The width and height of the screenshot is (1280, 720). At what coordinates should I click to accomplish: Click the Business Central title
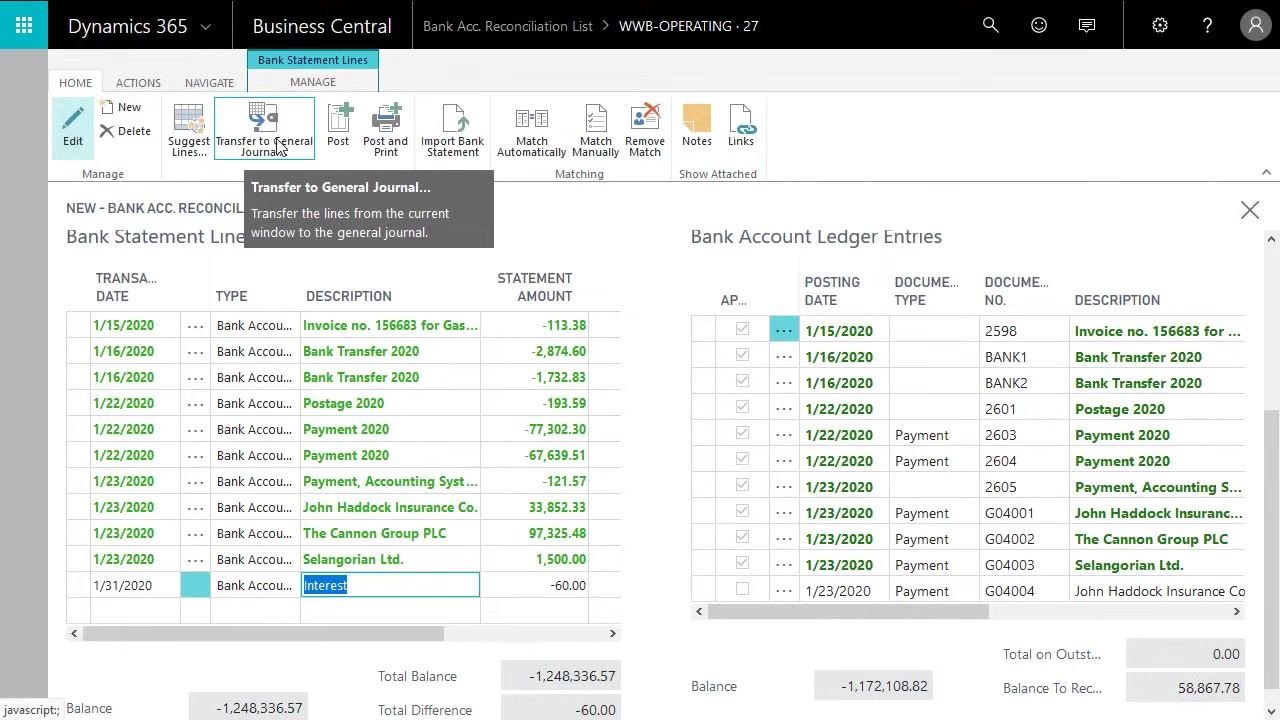pos(322,26)
